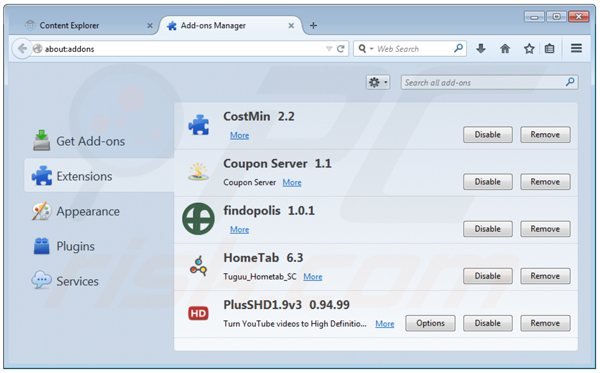Bookmark this page with the star icon
Screen dimensions: 600x373
click(x=529, y=49)
